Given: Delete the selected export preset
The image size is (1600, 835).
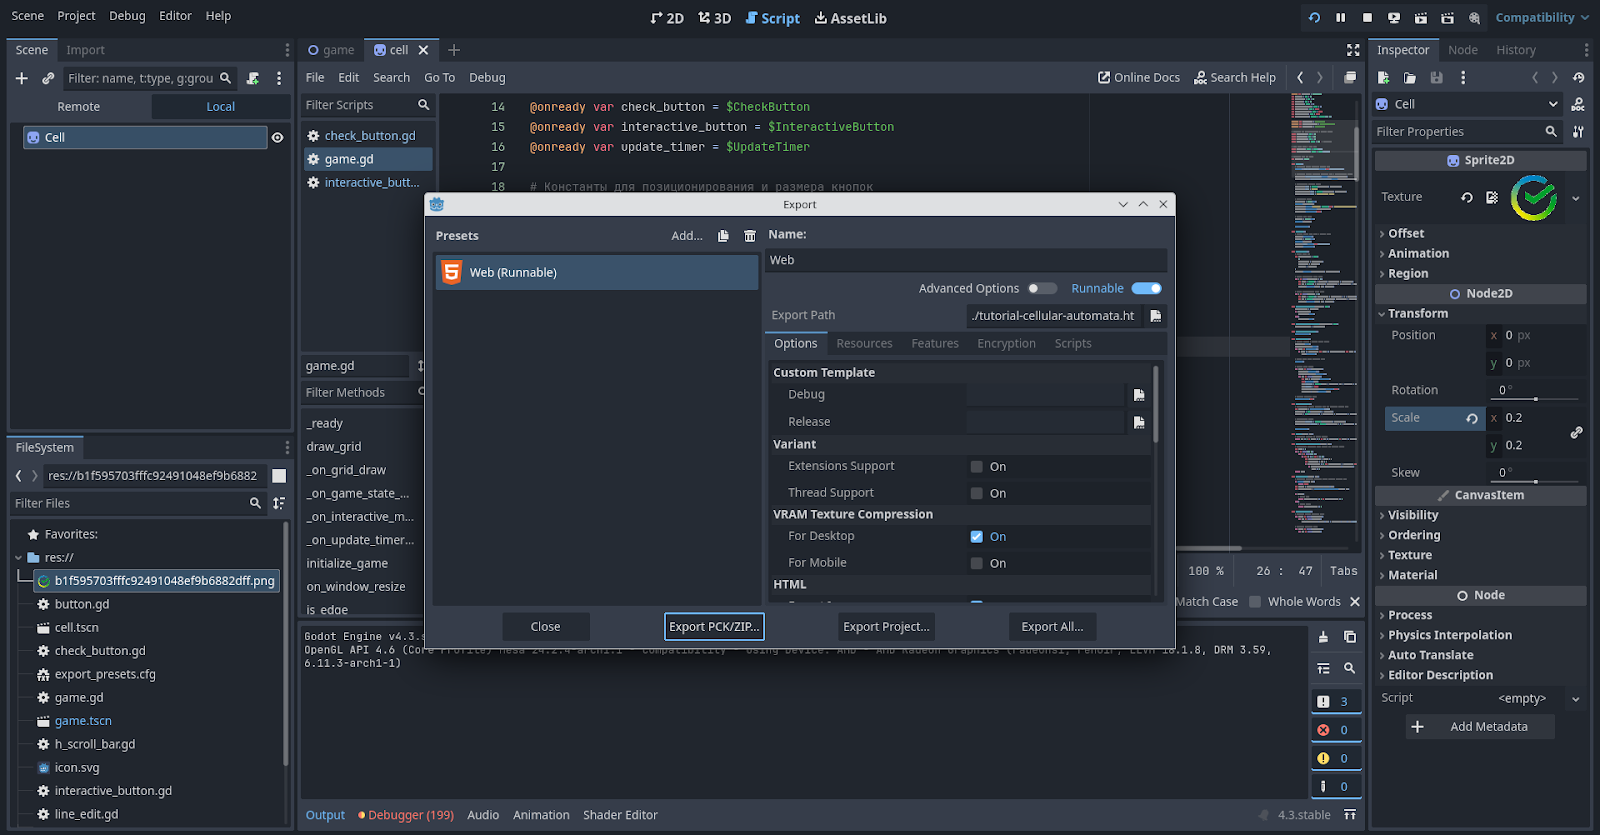Looking at the screenshot, I should coord(750,236).
